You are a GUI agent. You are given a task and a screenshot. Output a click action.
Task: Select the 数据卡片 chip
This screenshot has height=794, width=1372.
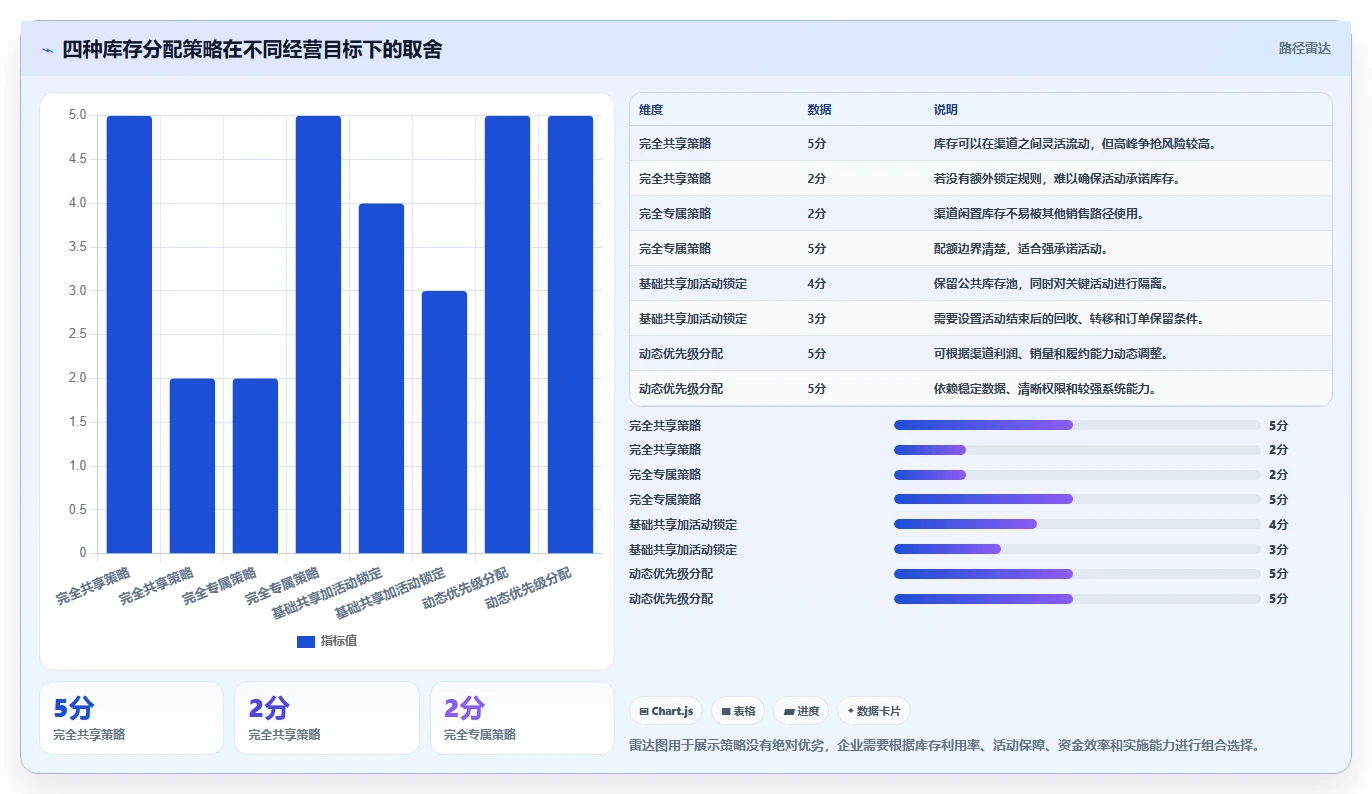coord(874,711)
